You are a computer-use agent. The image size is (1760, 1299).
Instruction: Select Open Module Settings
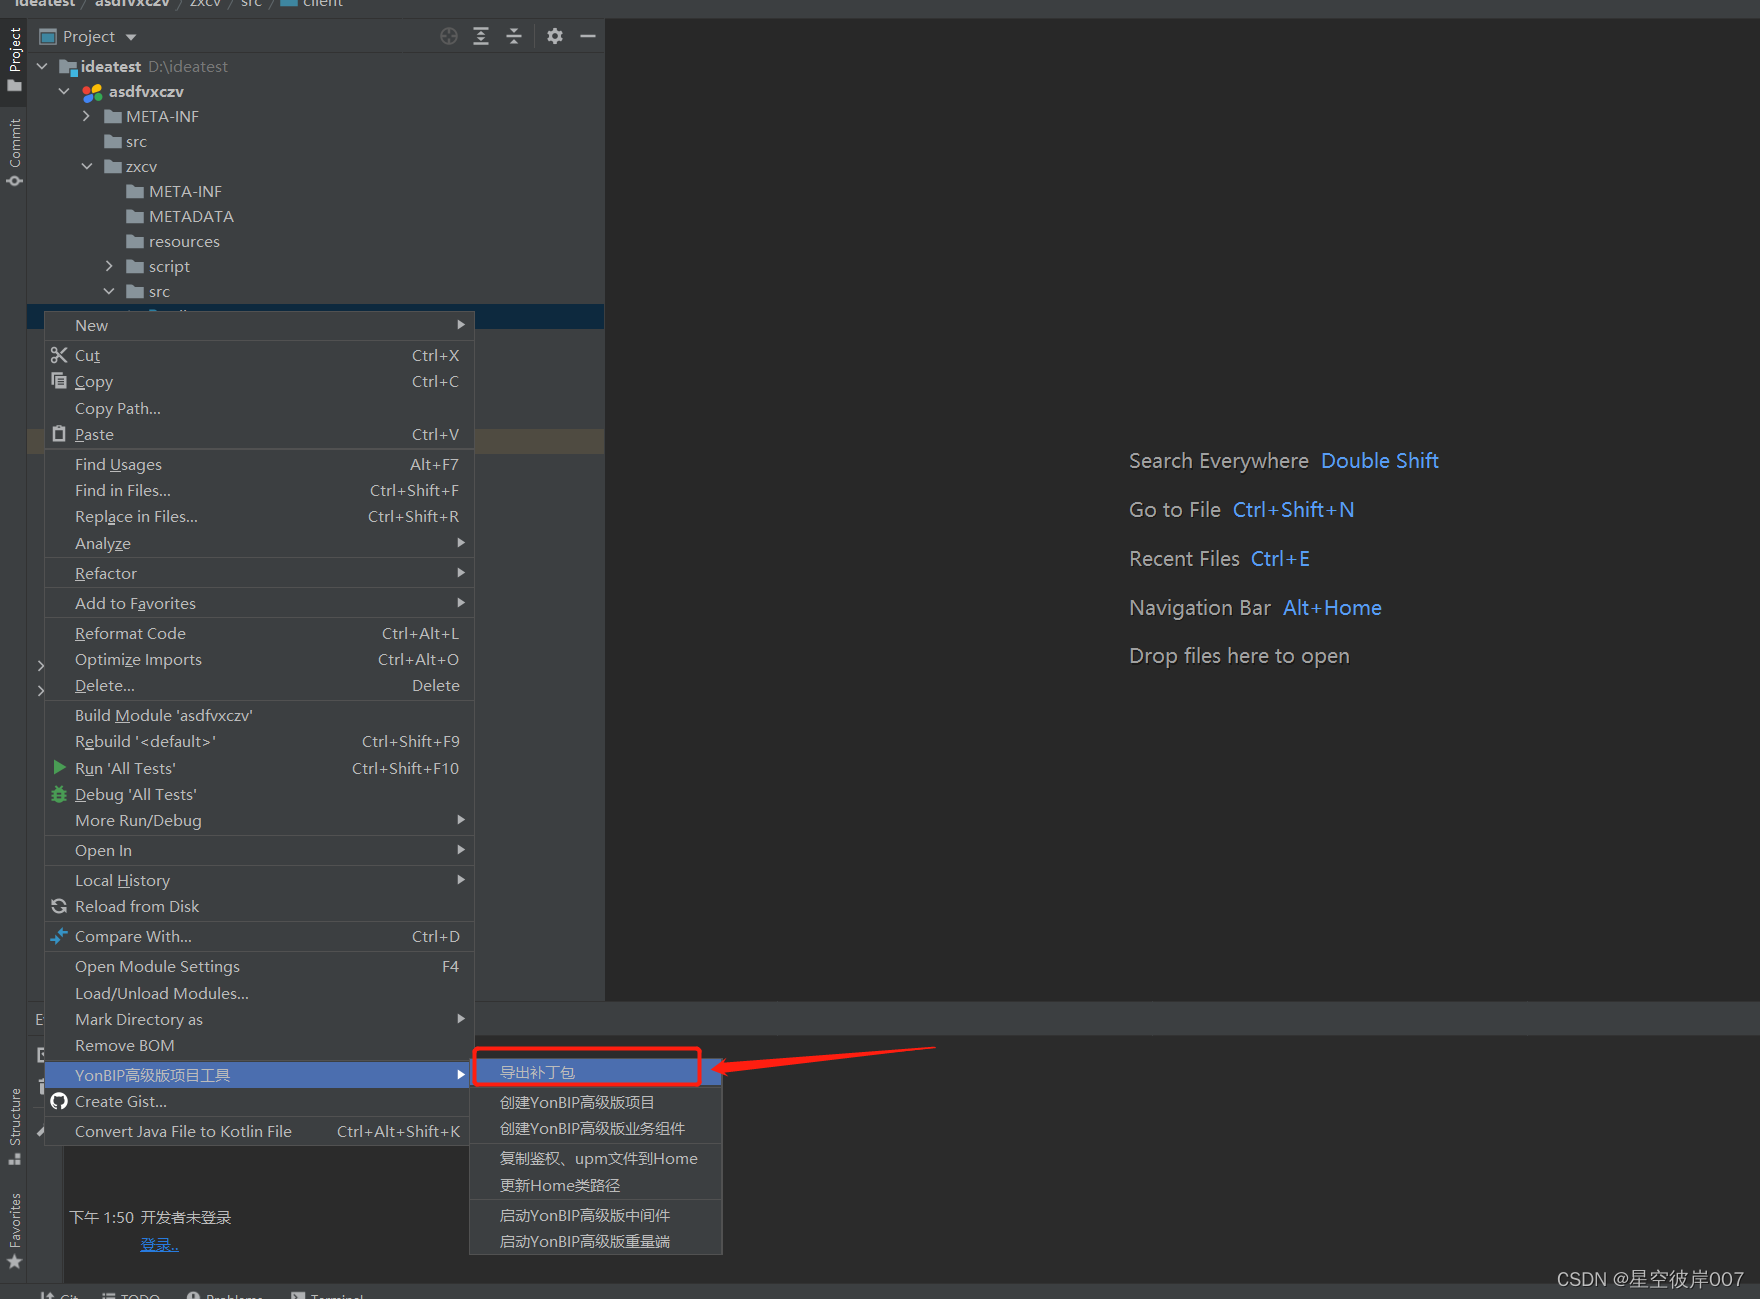(259, 966)
